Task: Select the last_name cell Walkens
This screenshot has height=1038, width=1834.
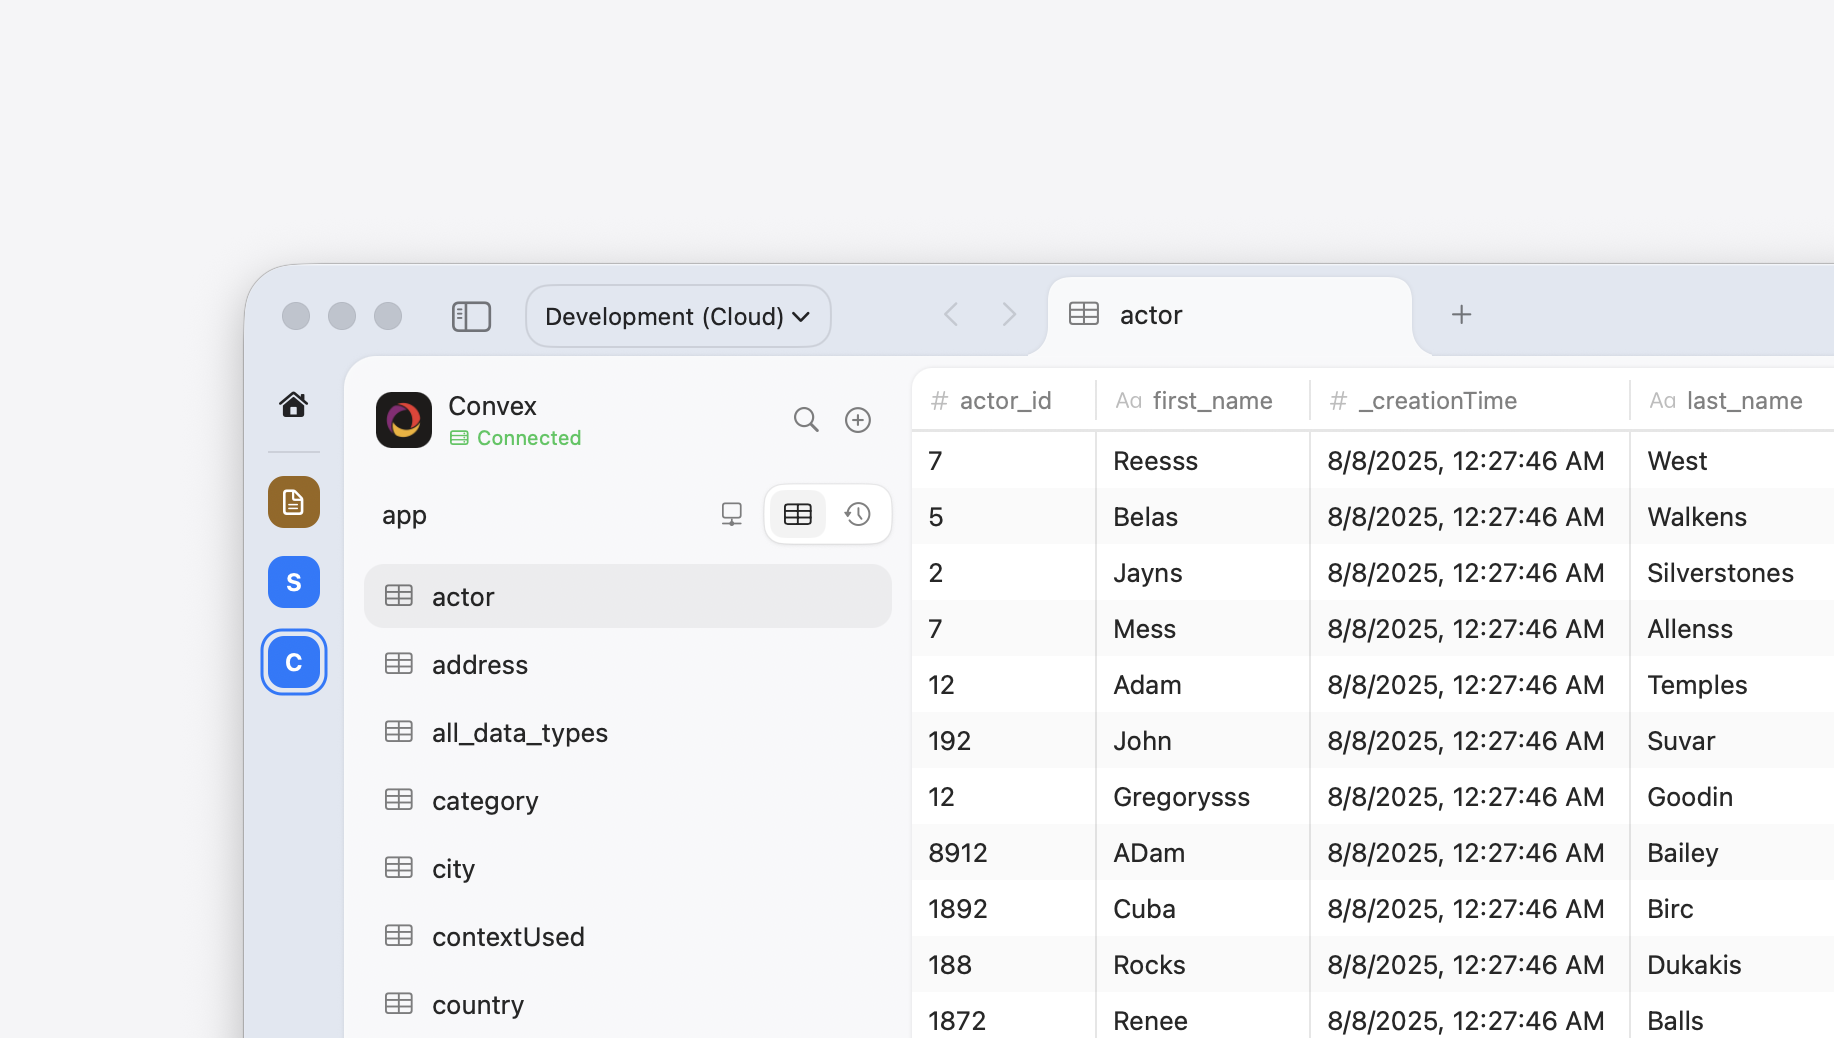Action: (x=1733, y=517)
